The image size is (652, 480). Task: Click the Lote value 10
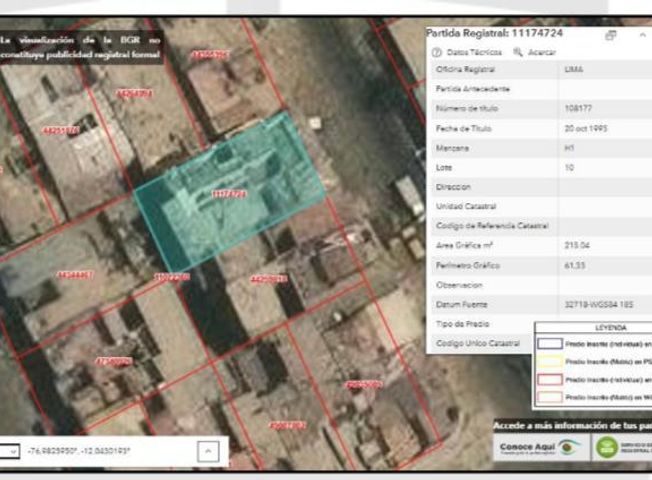click(x=569, y=168)
